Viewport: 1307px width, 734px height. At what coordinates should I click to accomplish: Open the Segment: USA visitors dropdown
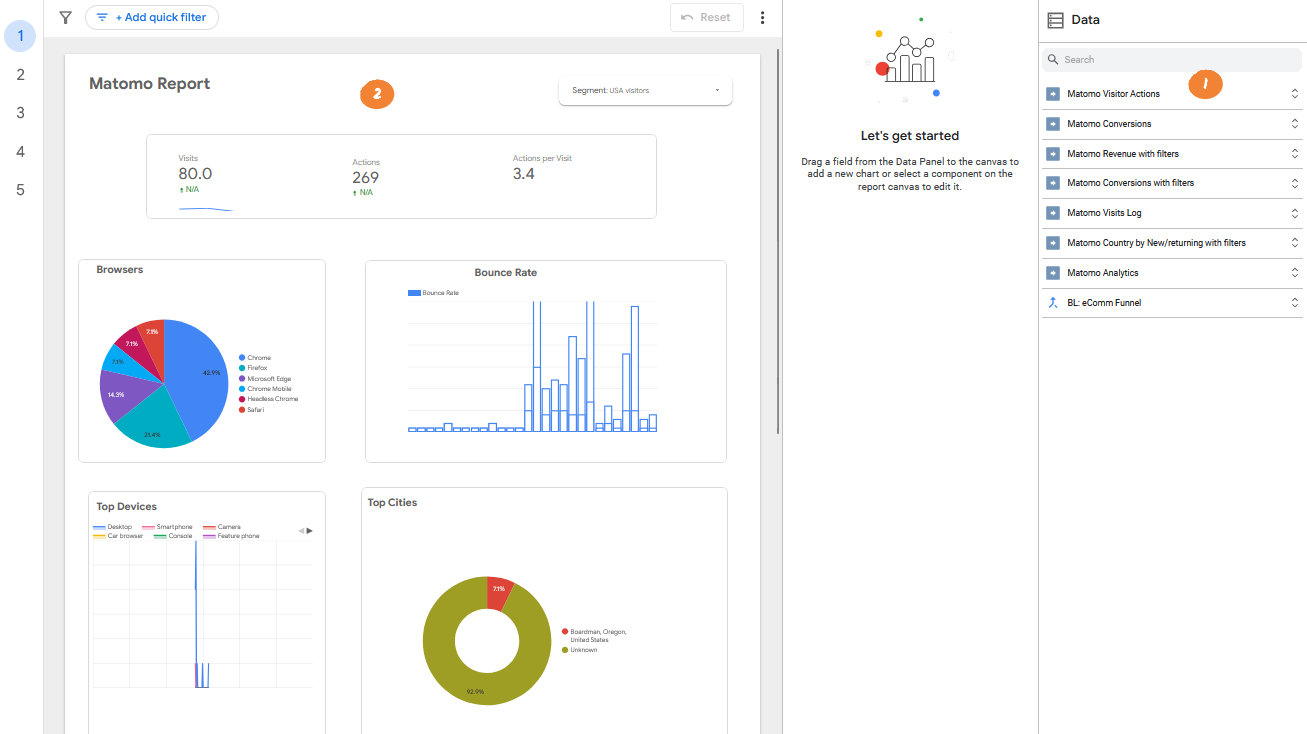(645, 91)
